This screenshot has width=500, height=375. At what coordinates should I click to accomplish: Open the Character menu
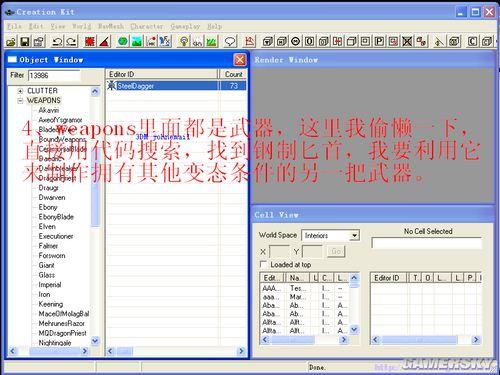pyautogui.click(x=147, y=26)
